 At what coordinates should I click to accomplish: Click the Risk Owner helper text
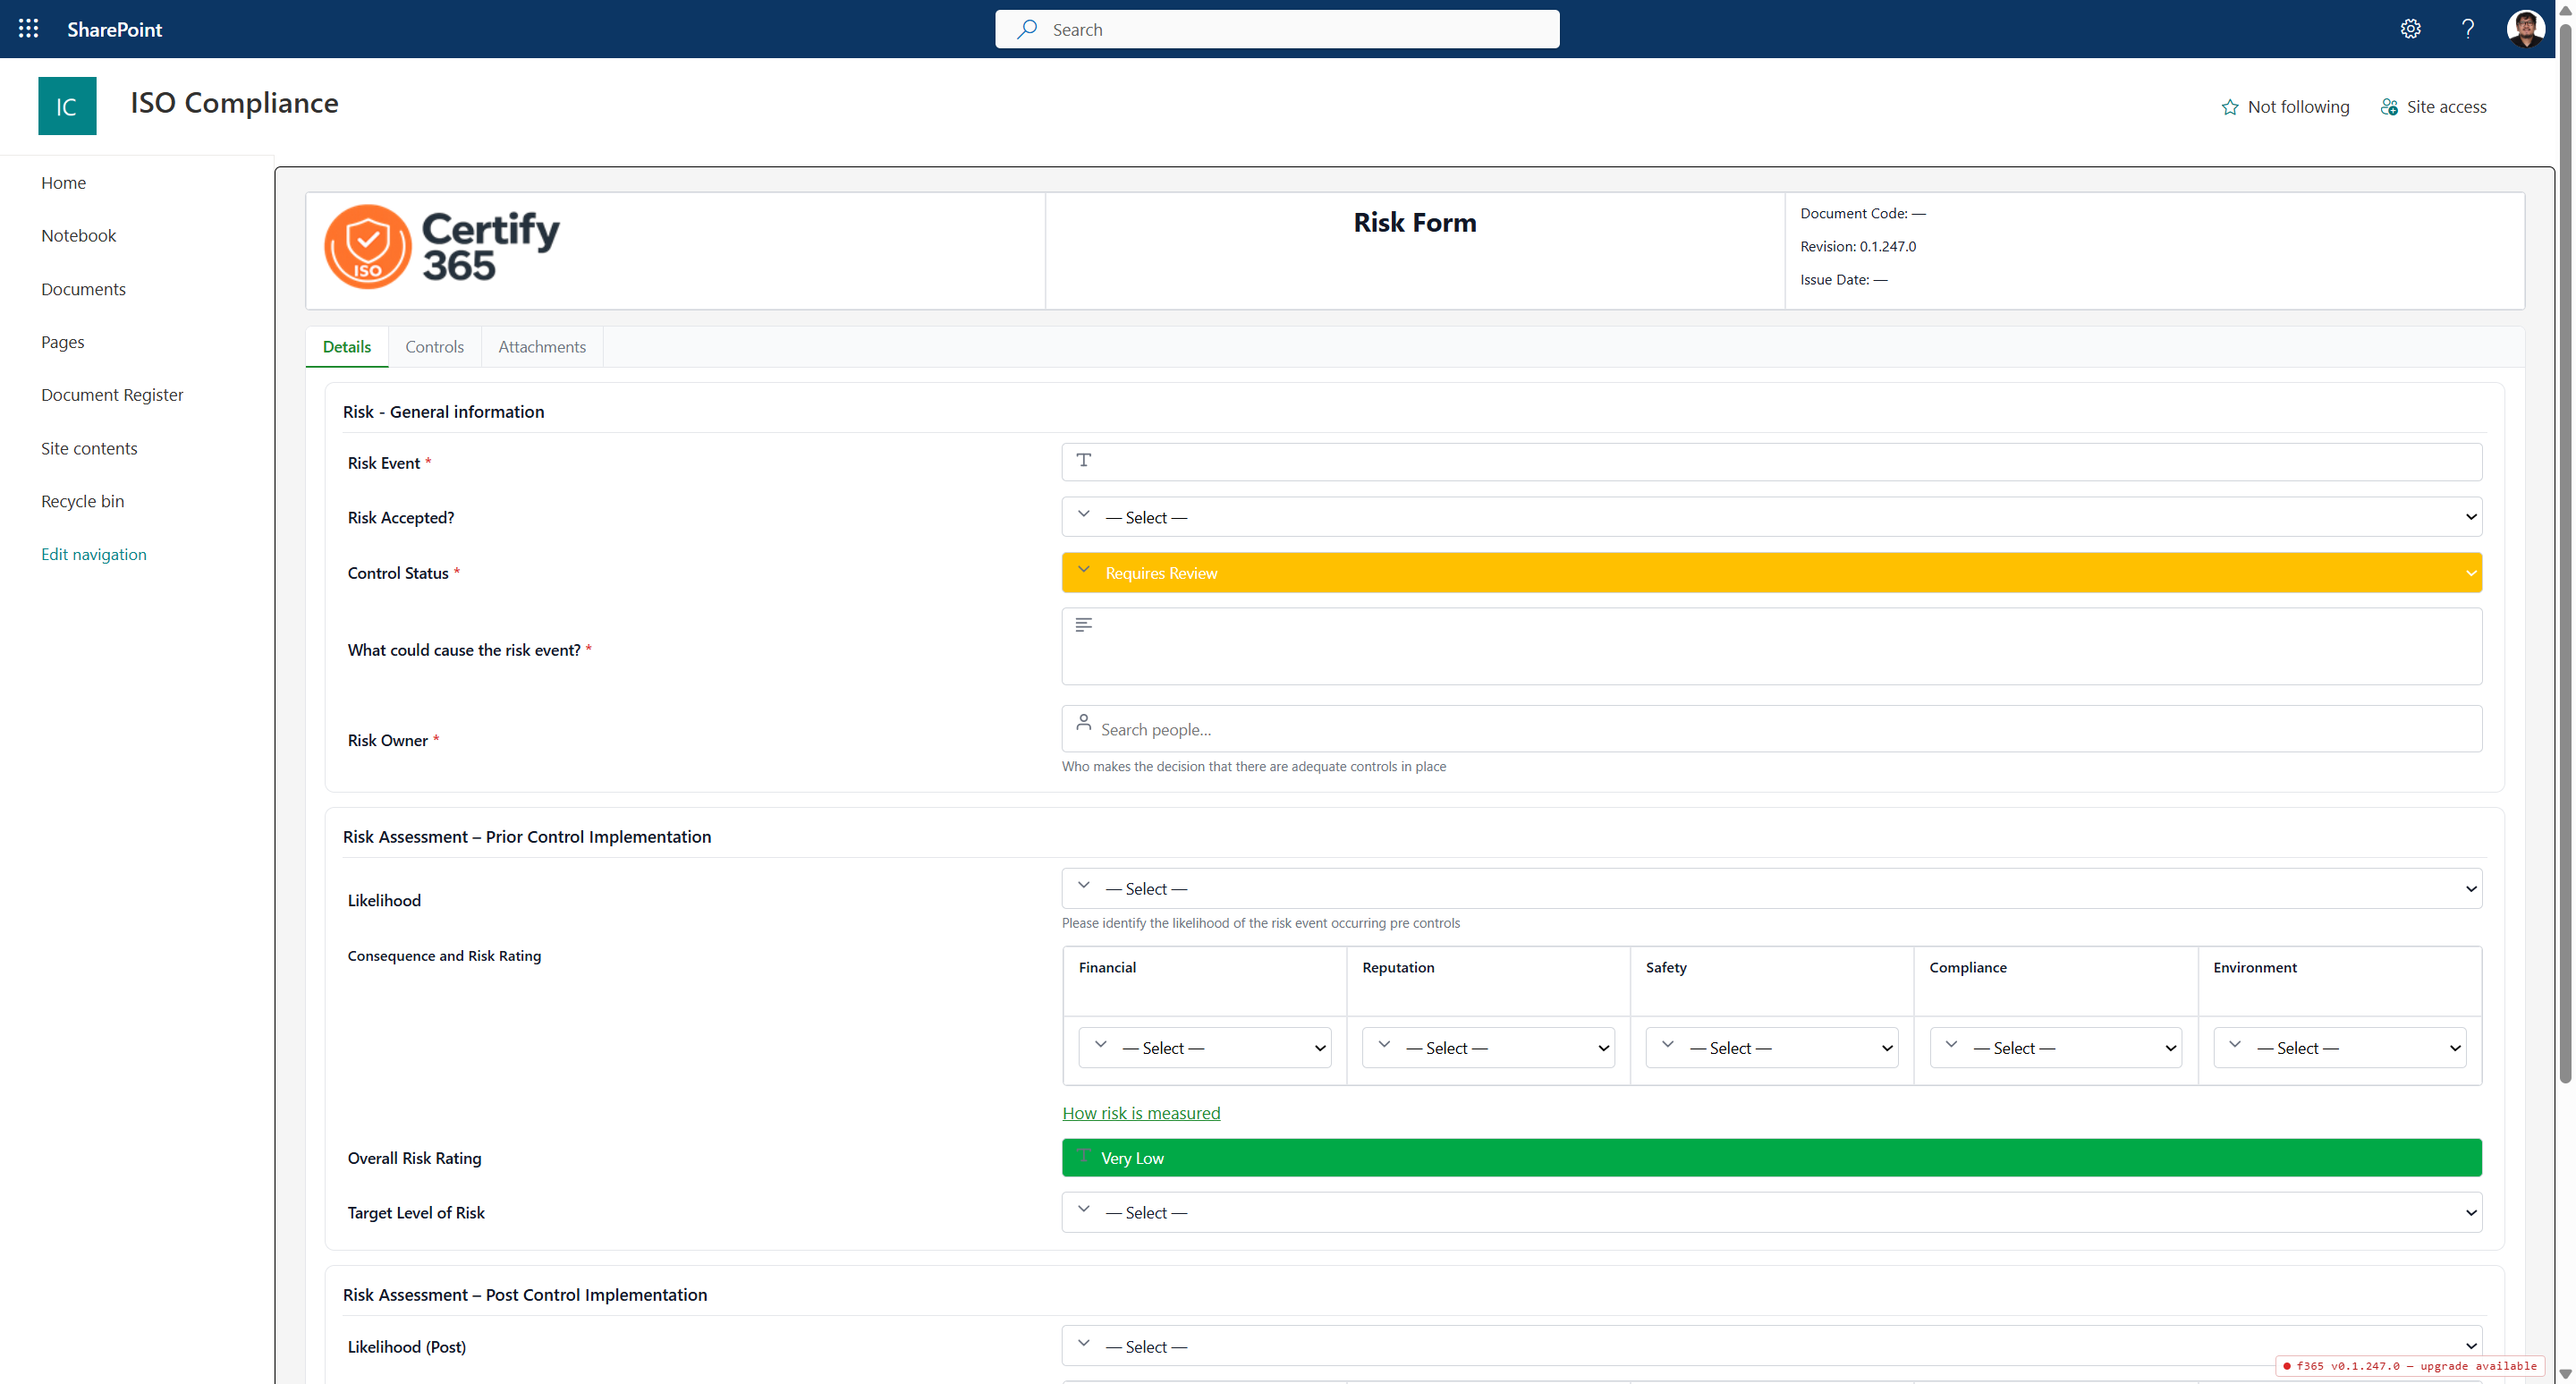pyautogui.click(x=1254, y=767)
